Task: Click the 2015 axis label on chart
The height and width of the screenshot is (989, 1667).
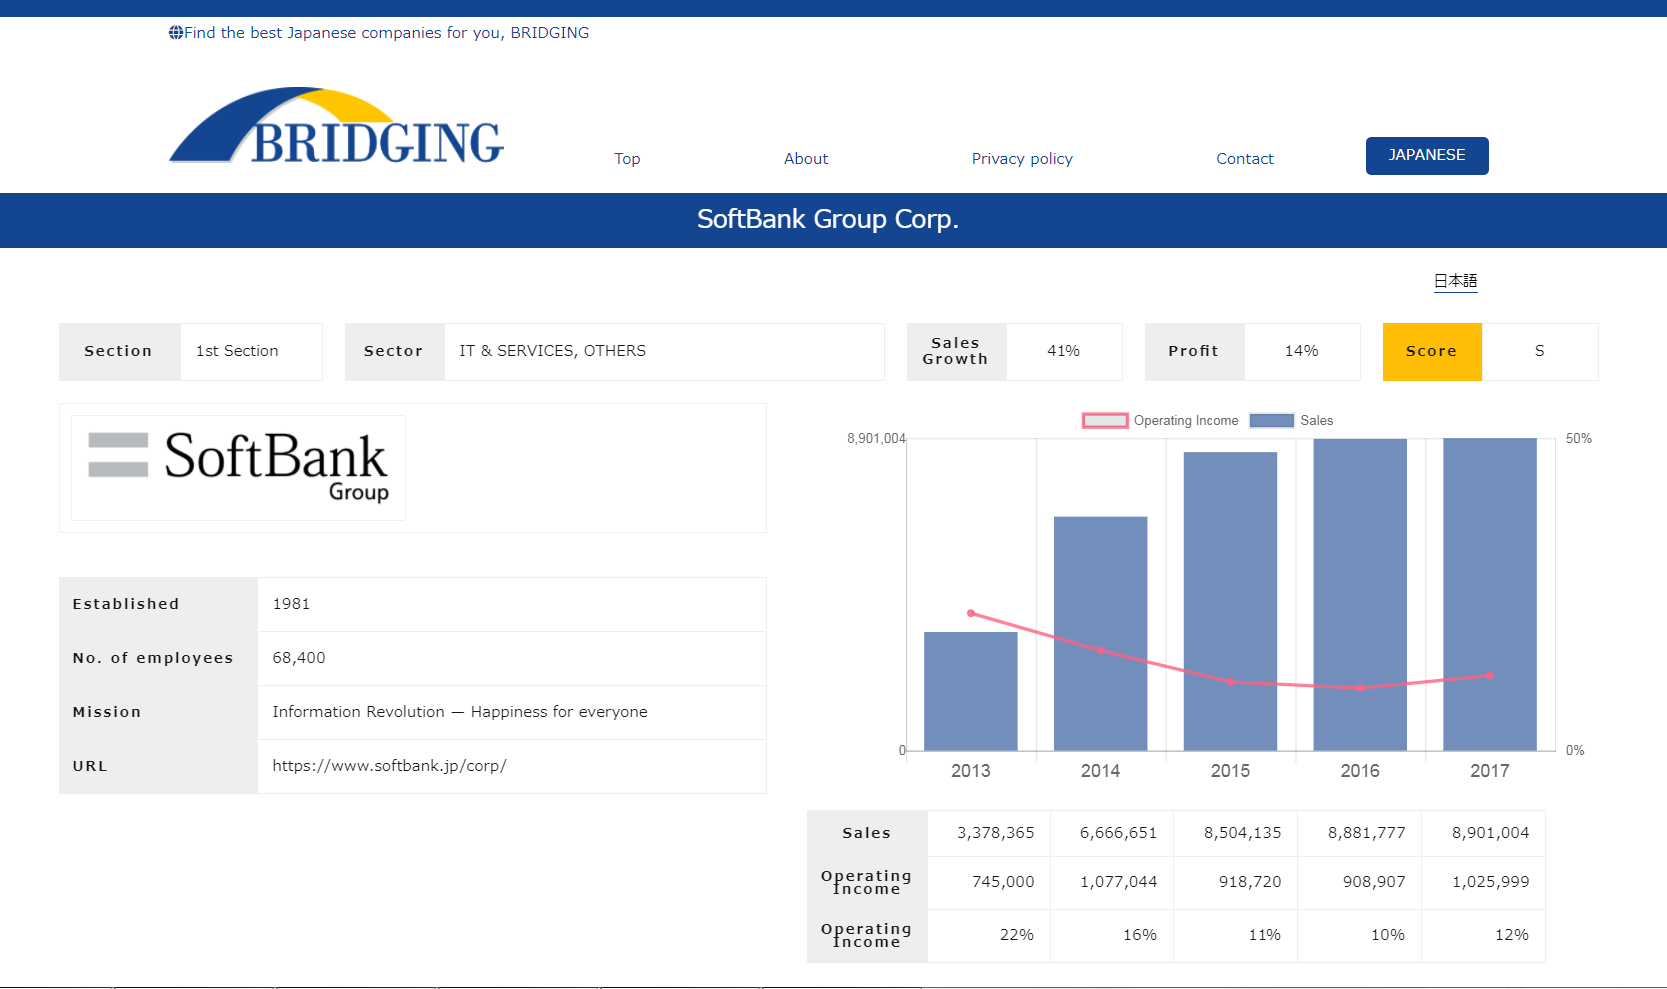Action: pyautogui.click(x=1230, y=771)
